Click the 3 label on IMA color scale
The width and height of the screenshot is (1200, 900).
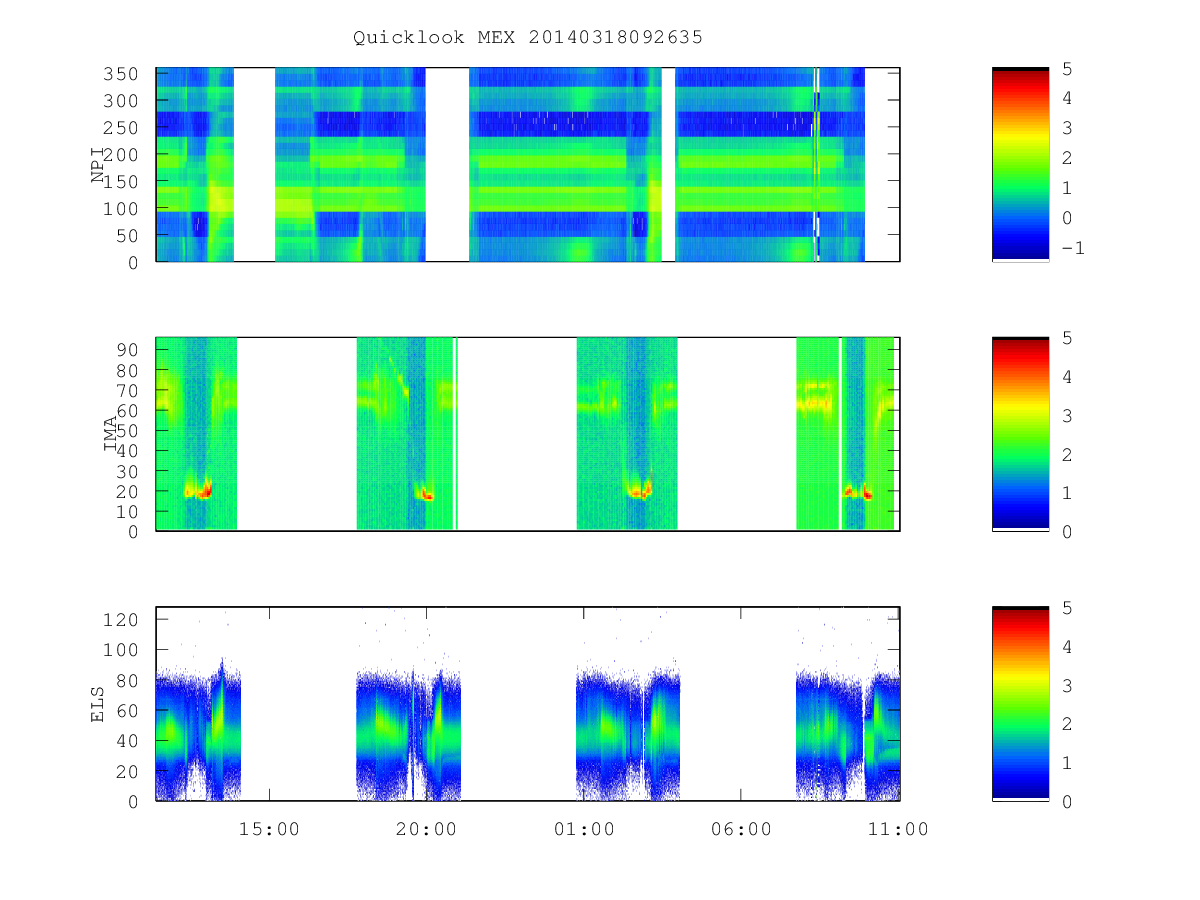click(1067, 415)
